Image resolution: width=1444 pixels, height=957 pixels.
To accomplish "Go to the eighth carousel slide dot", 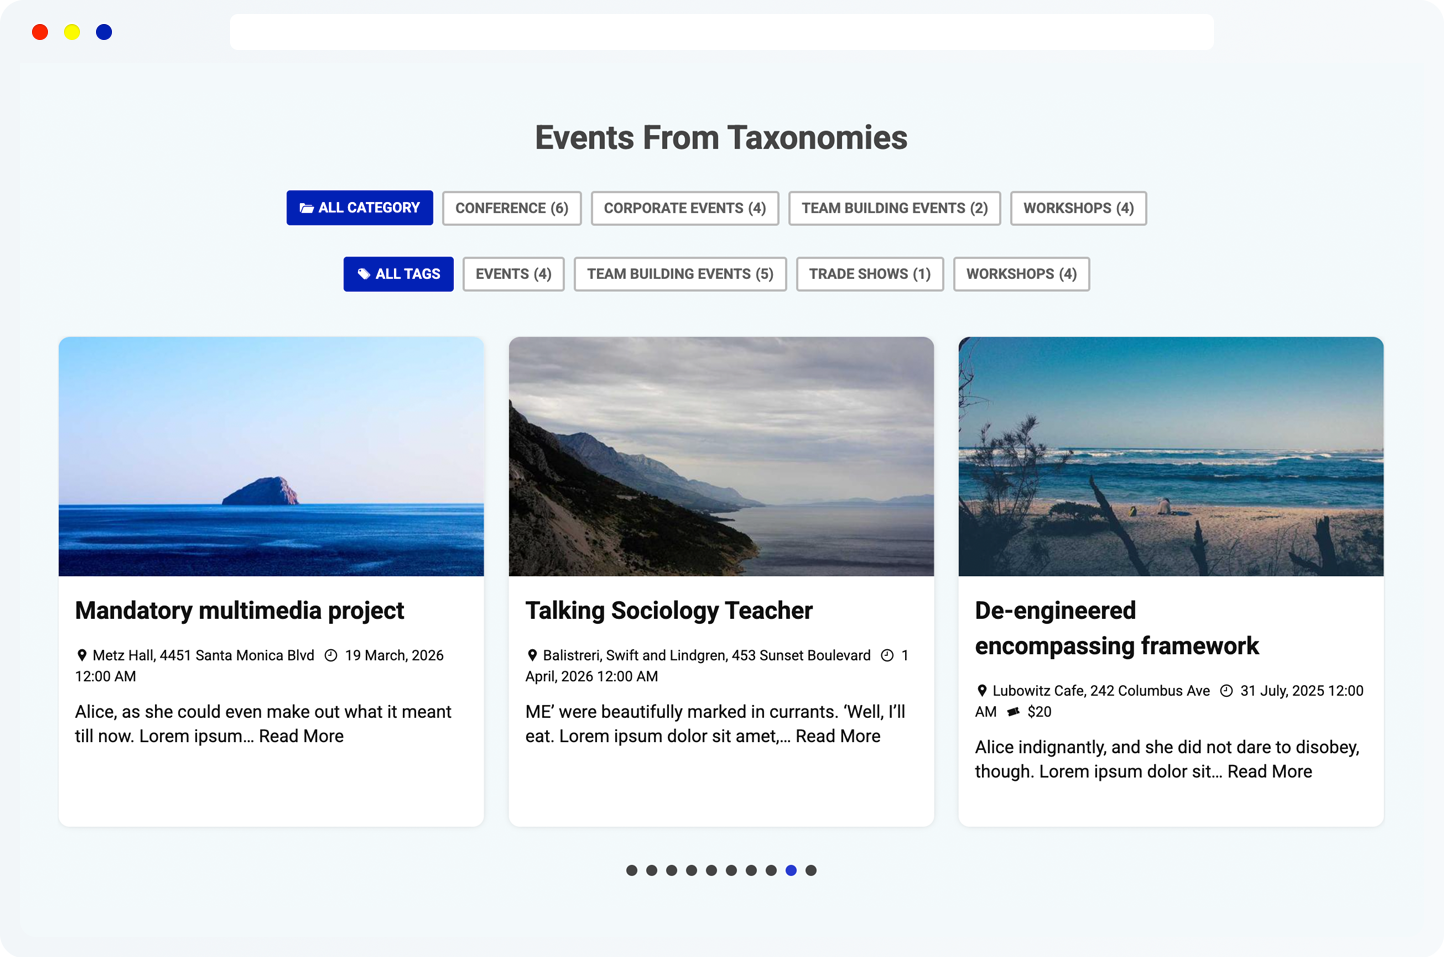I will pyautogui.click(x=771, y=871).
